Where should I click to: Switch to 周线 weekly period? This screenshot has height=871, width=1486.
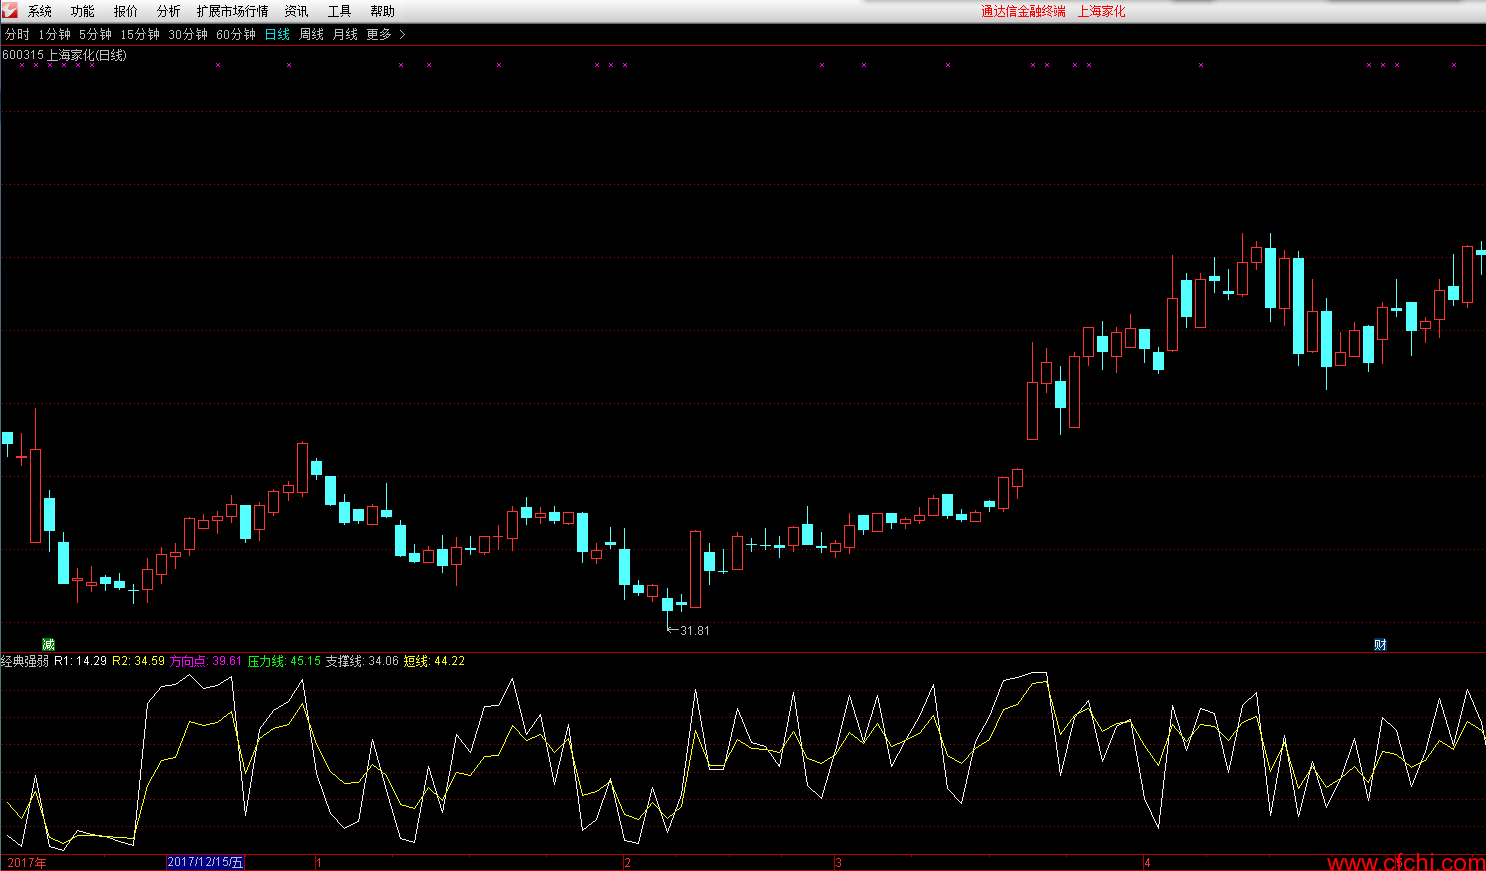click(312, 34)
